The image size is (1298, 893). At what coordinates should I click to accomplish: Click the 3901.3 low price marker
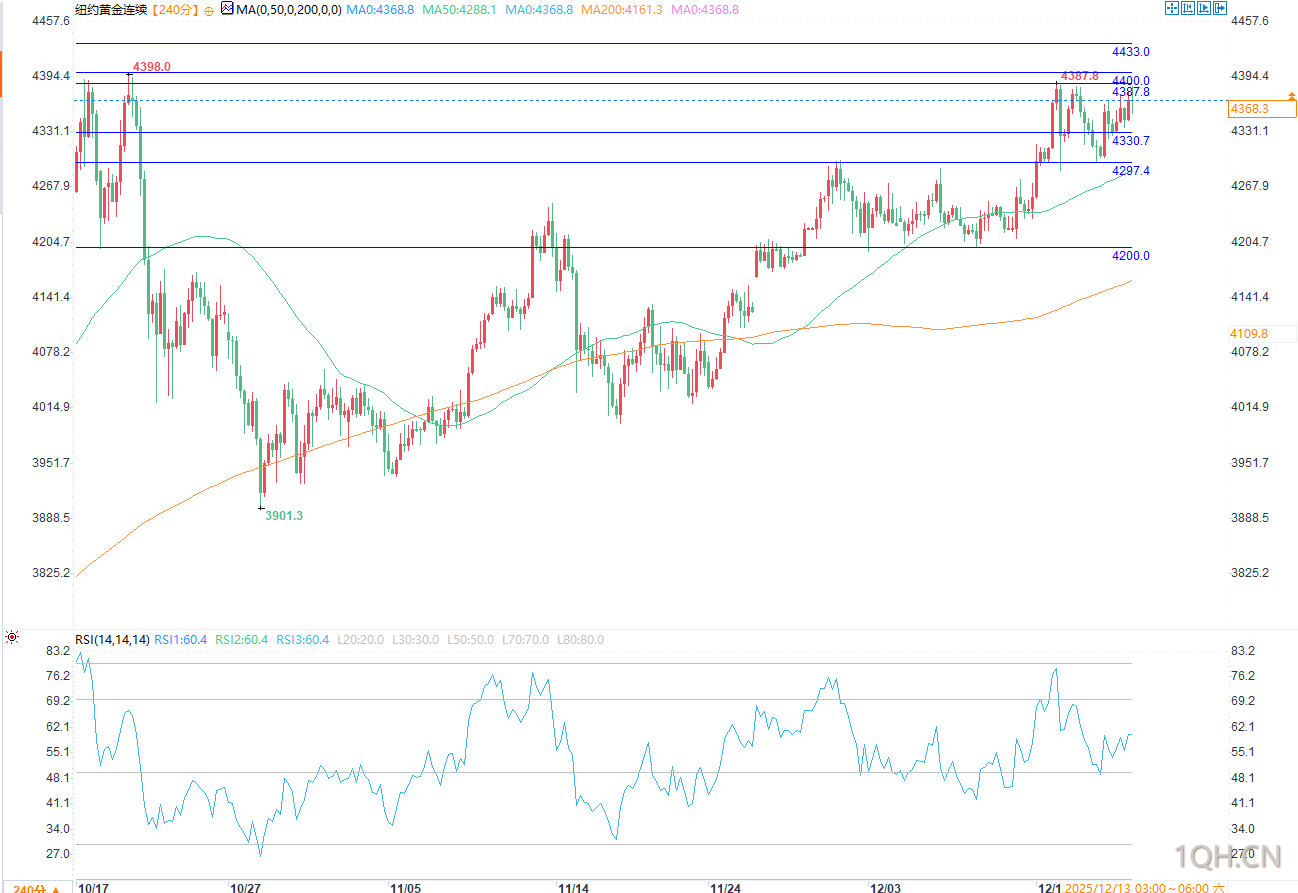[283, 515]
